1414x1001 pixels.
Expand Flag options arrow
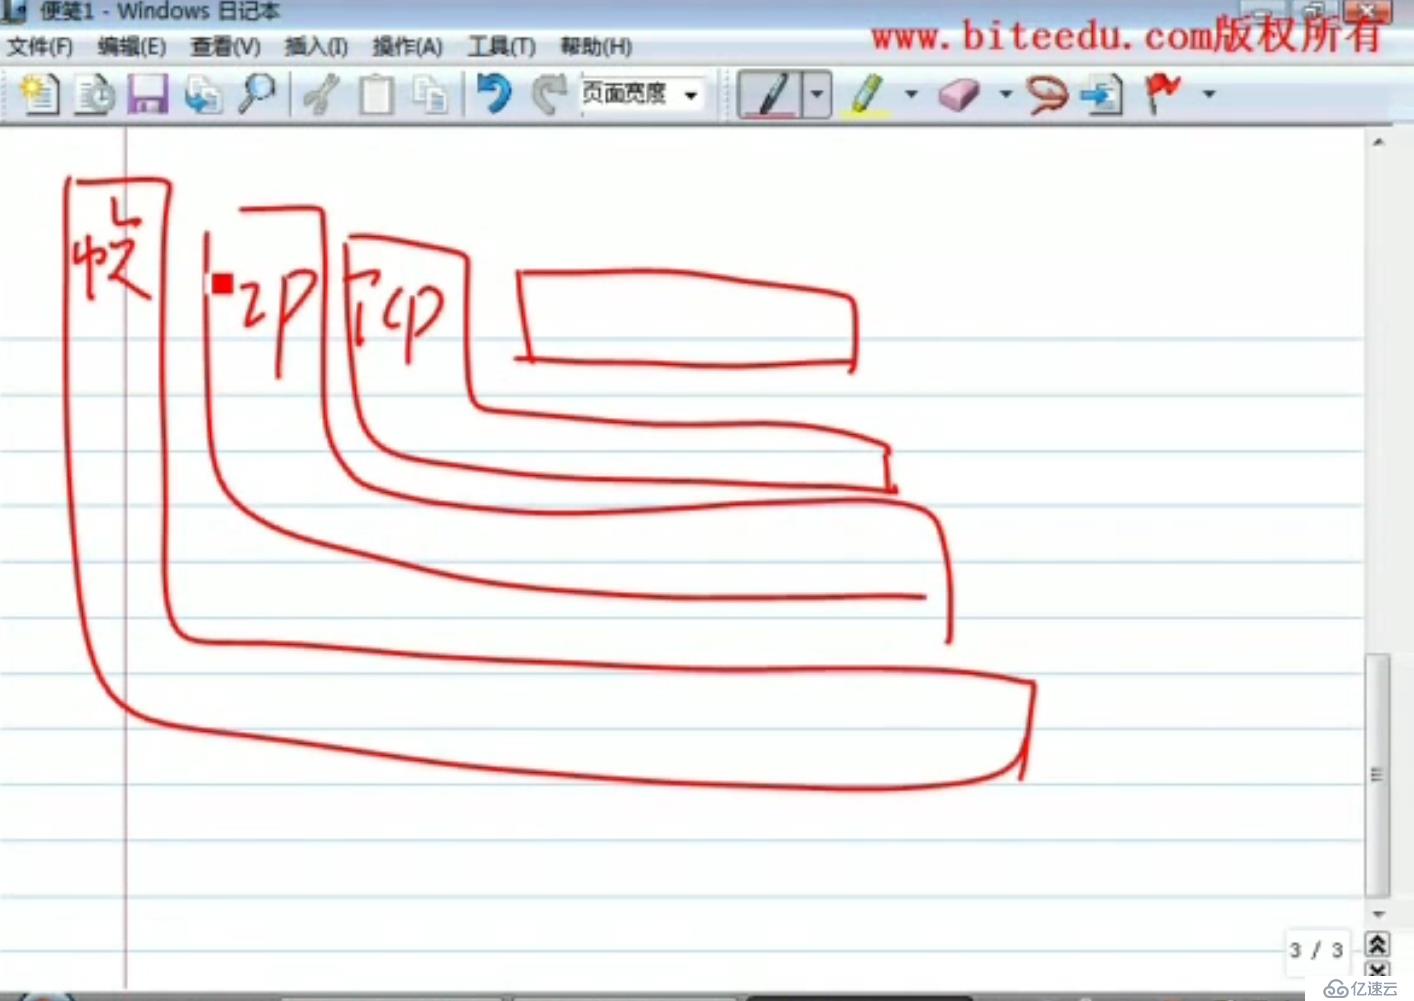(x=1208, y=94)
